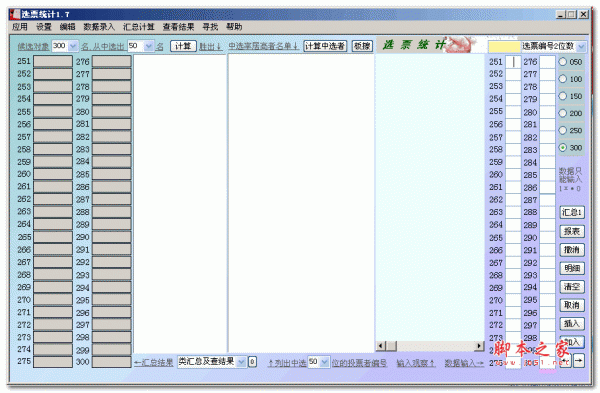Click the 汇总1 button

point(572,212)
